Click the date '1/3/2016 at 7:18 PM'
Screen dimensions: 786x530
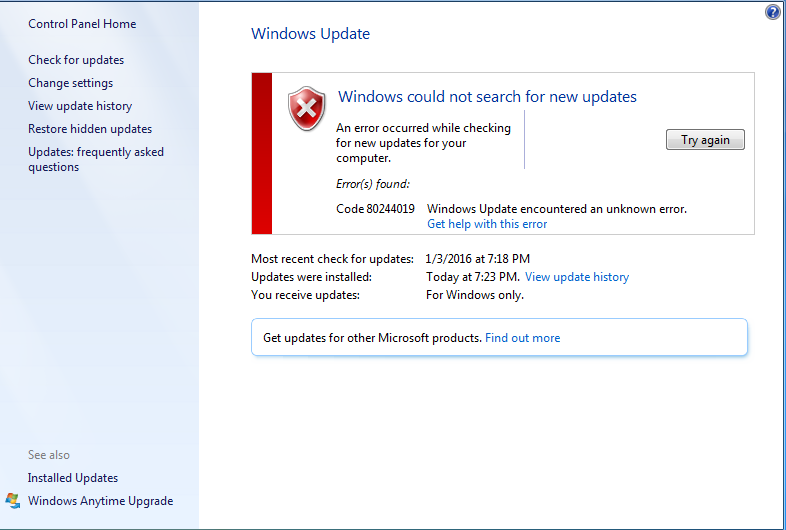click(x=477, y=259)
